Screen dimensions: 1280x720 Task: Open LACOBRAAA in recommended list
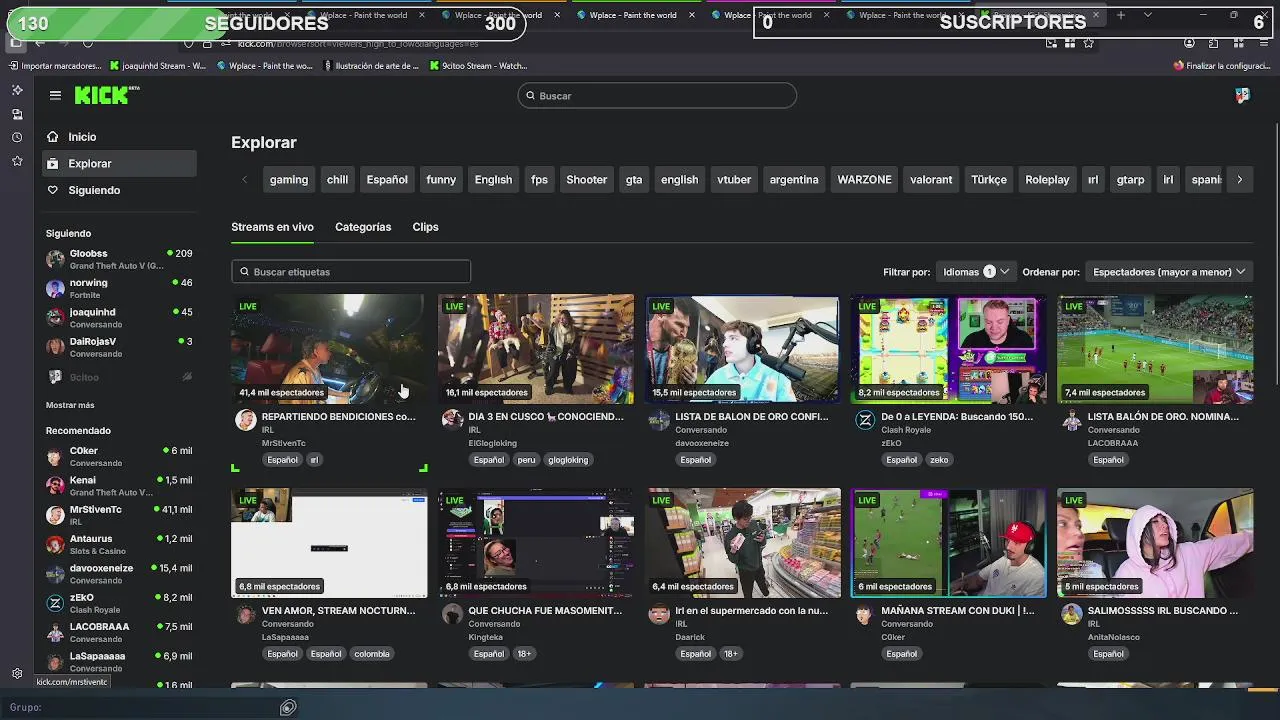119,632
